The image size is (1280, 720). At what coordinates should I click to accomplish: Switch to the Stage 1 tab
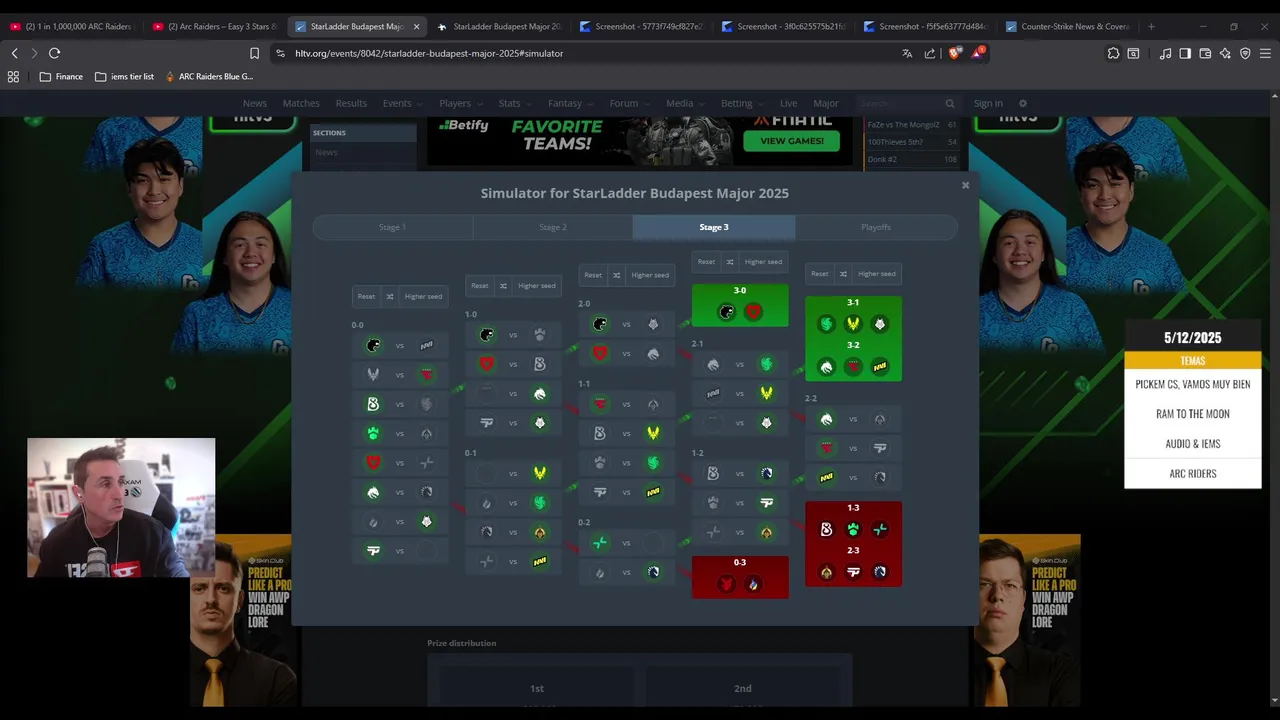click(392, 227)
